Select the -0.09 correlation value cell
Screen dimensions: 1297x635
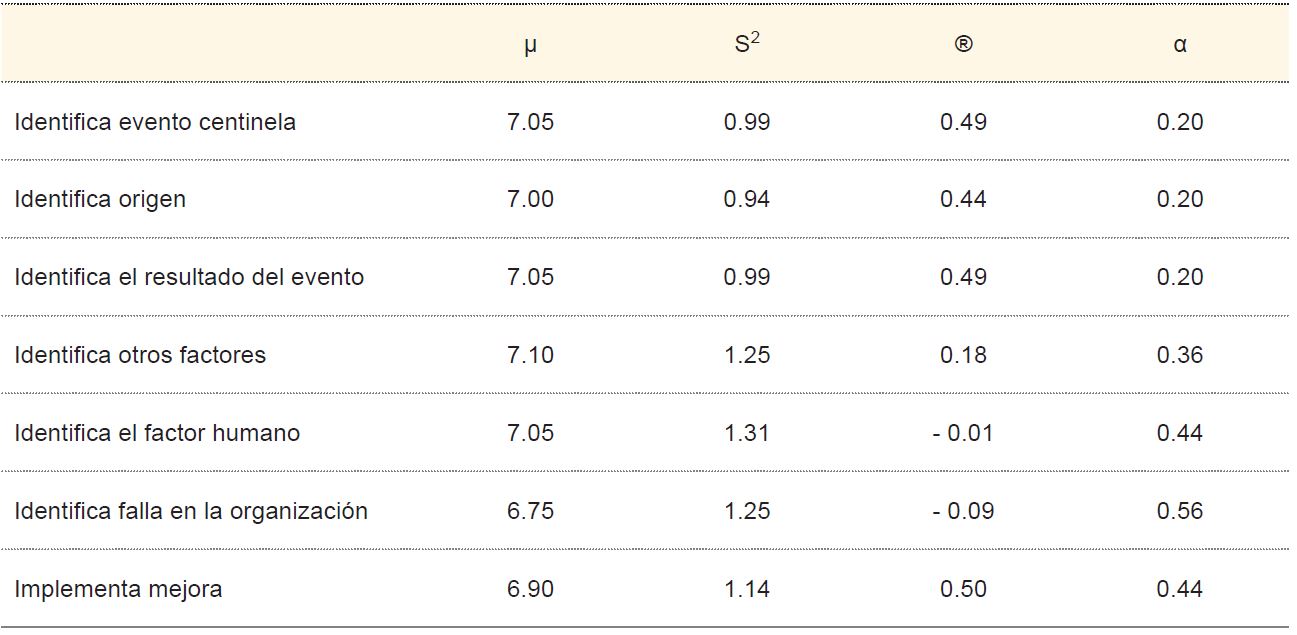click(x=963, y=511)
